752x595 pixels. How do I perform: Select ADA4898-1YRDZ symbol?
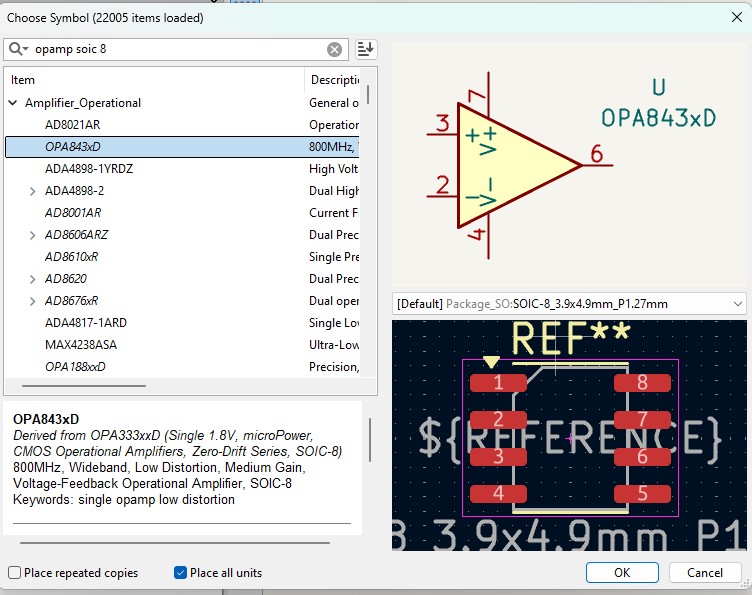(x=89, y=169)
